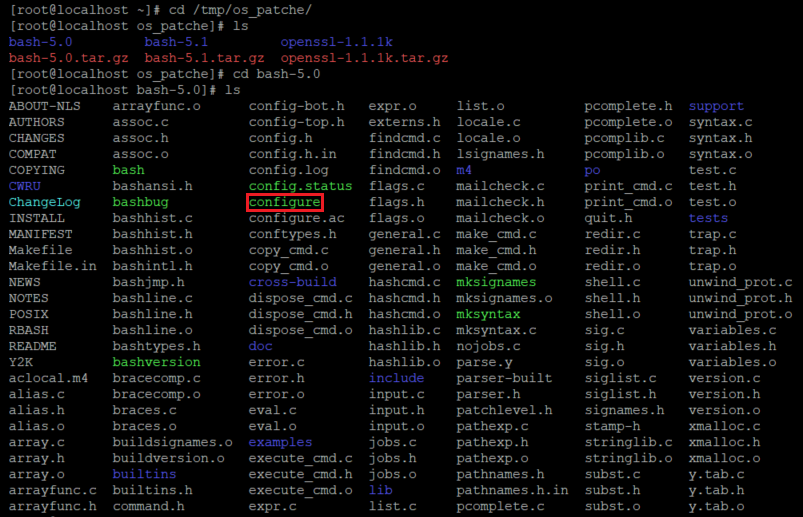The image size is (803, 517).
Task: Select the blue 'm4' directory
Action: [x=464, y=170]
